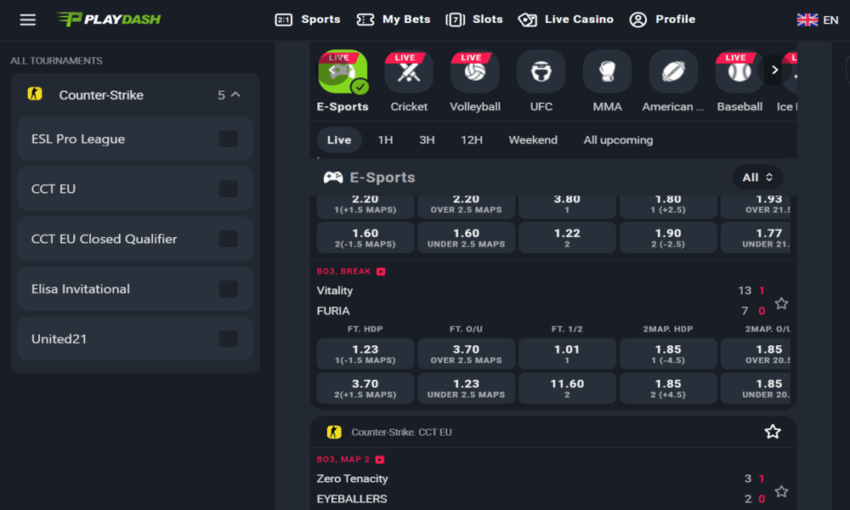850x510 pixels.
Task: Bet 1.85 on 1 (-4.5) map handicap
Action: (x=668, y=354)
